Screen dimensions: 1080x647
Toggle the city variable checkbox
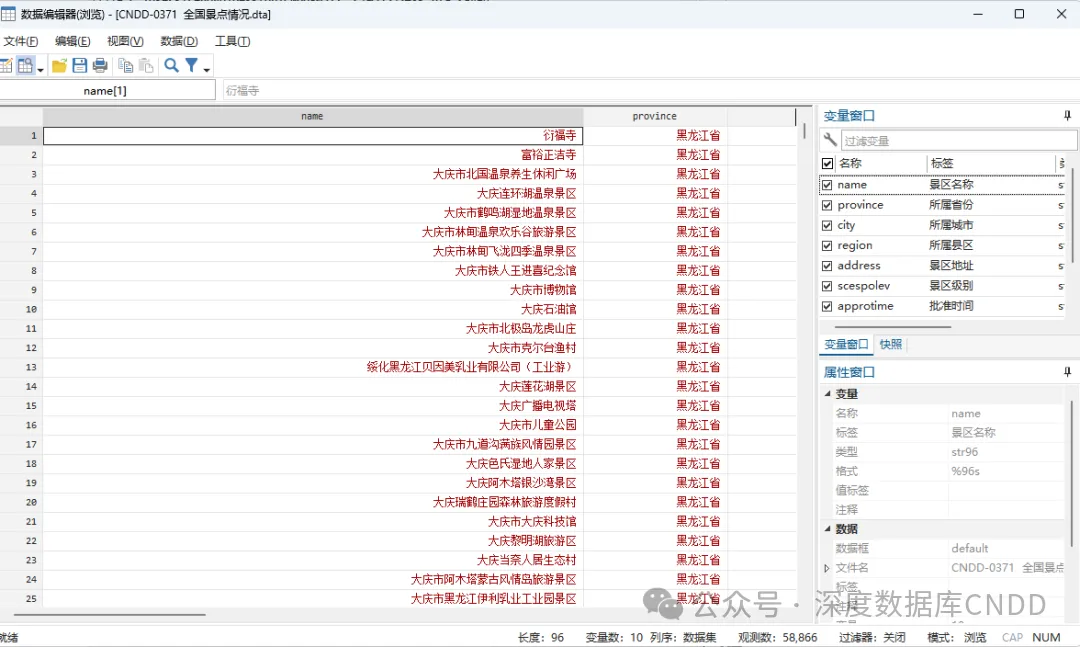pos(827,225)
